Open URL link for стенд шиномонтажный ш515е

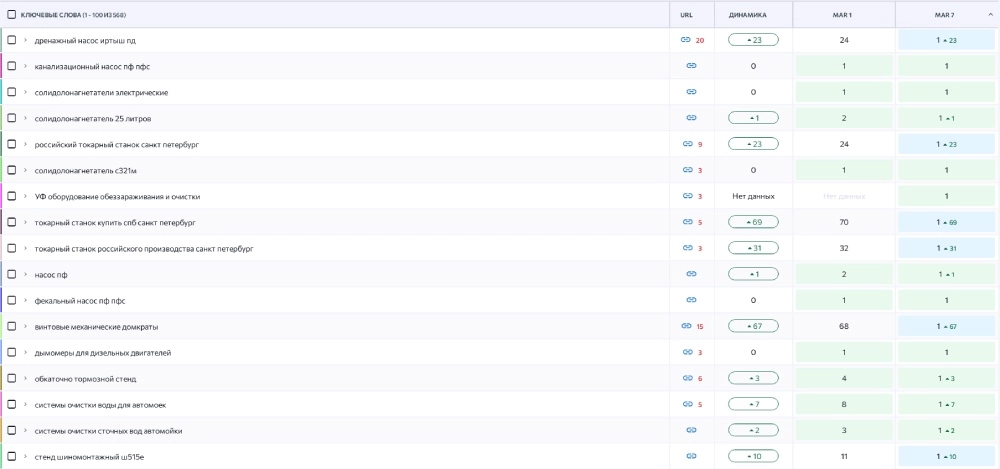pyautogui.click(x=691, y=456)
